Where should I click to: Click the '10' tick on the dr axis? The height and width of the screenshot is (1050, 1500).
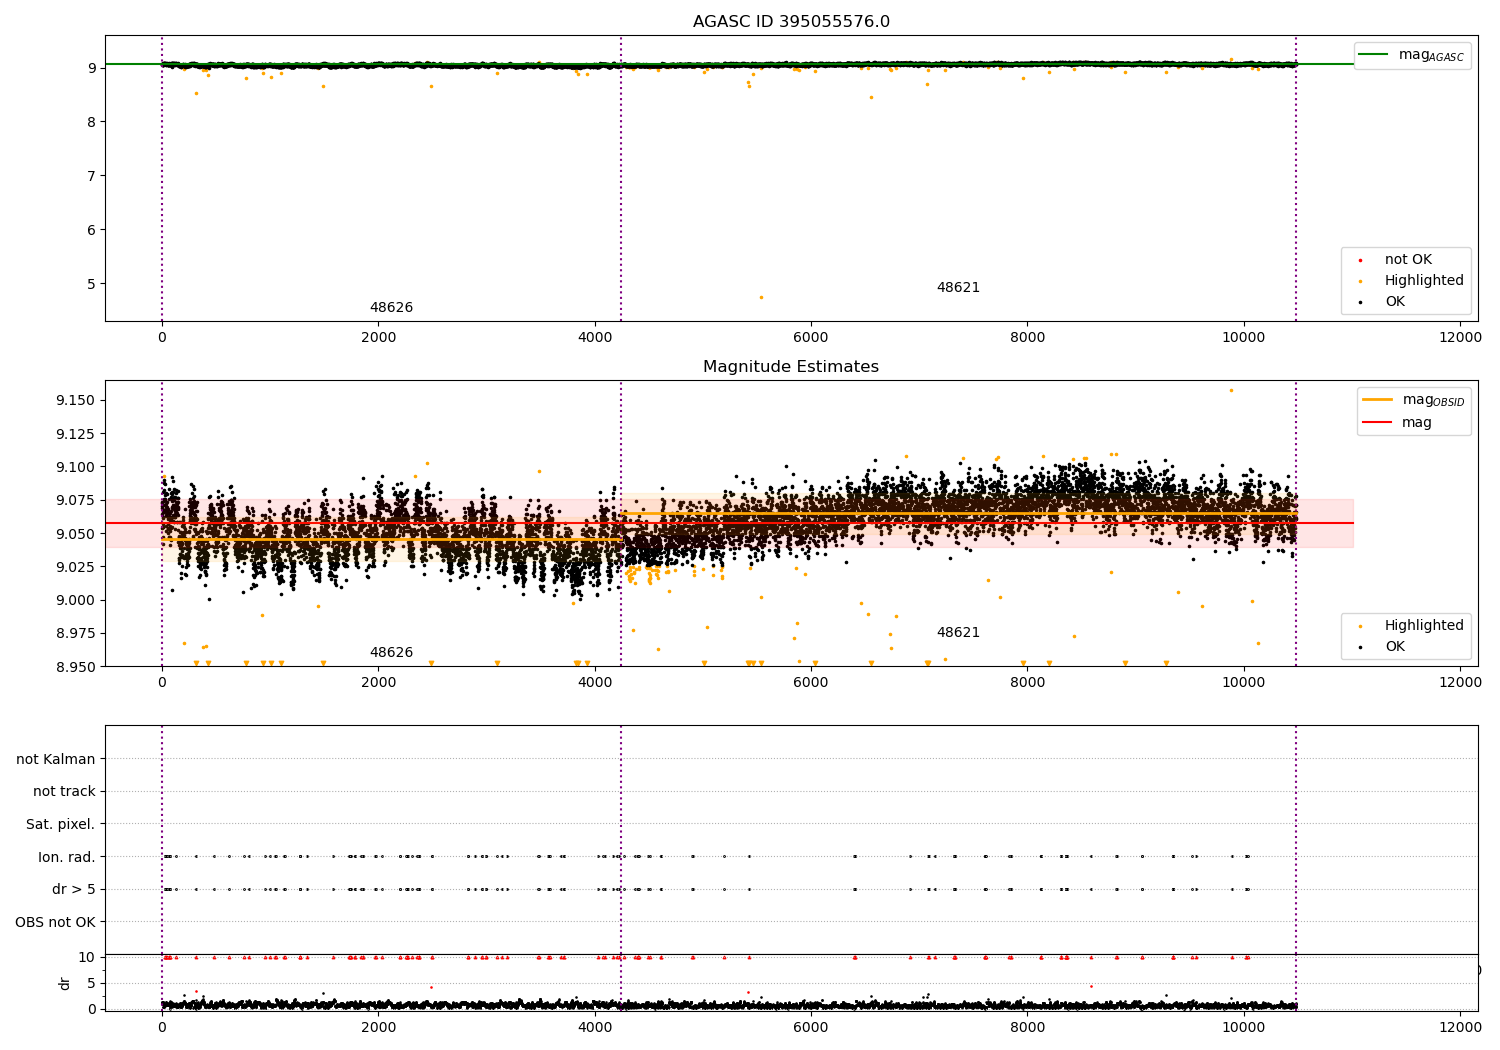pos(88,957)
